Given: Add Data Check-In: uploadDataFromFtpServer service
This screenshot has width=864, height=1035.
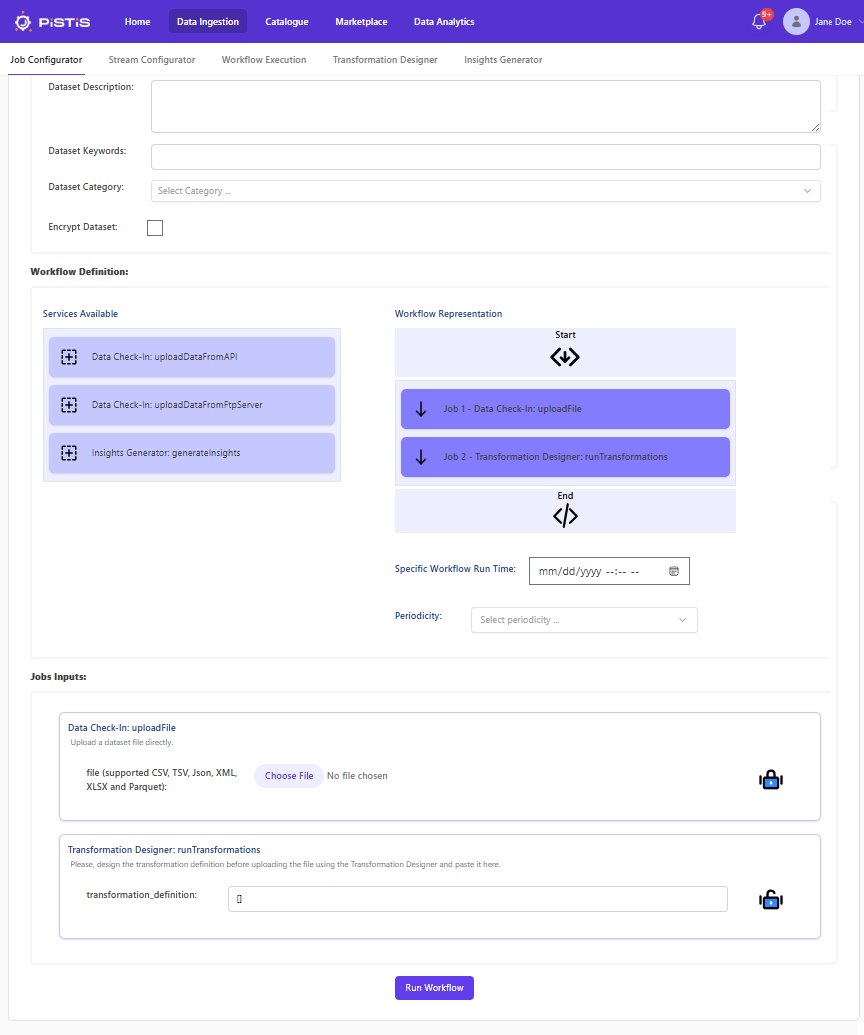Looking at the screenshot, I should [192, 405].
